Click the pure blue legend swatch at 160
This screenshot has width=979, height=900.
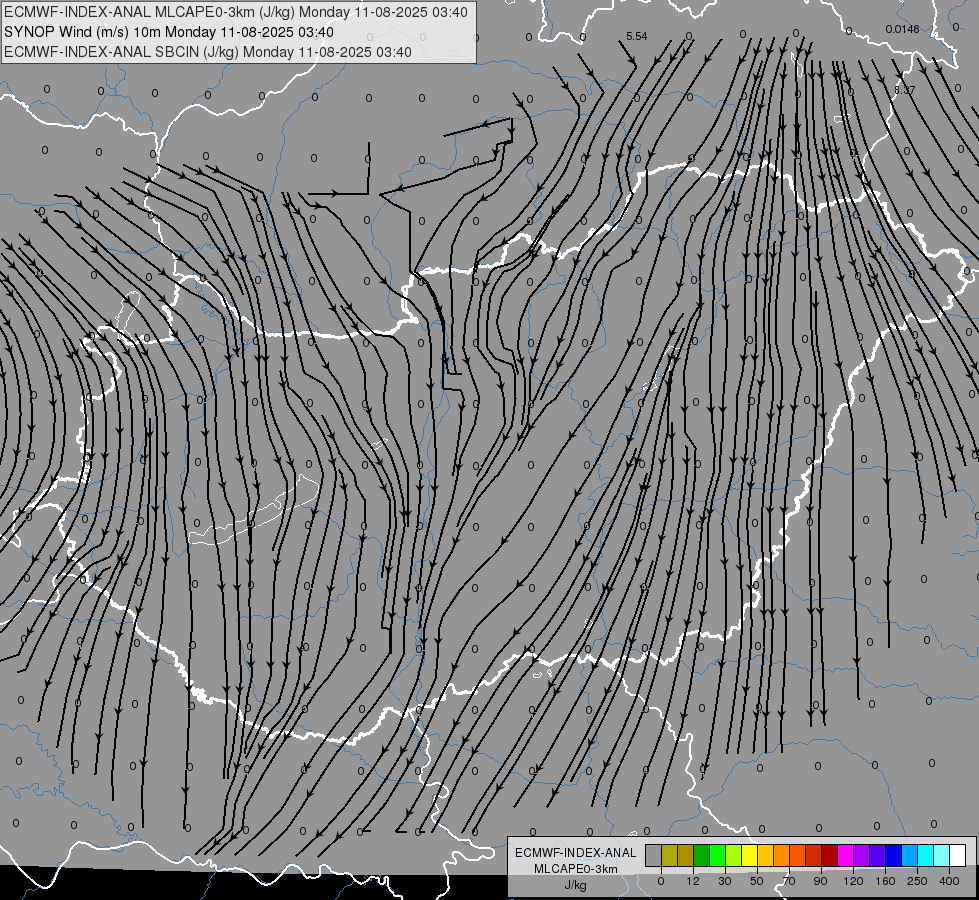(892, 855)
